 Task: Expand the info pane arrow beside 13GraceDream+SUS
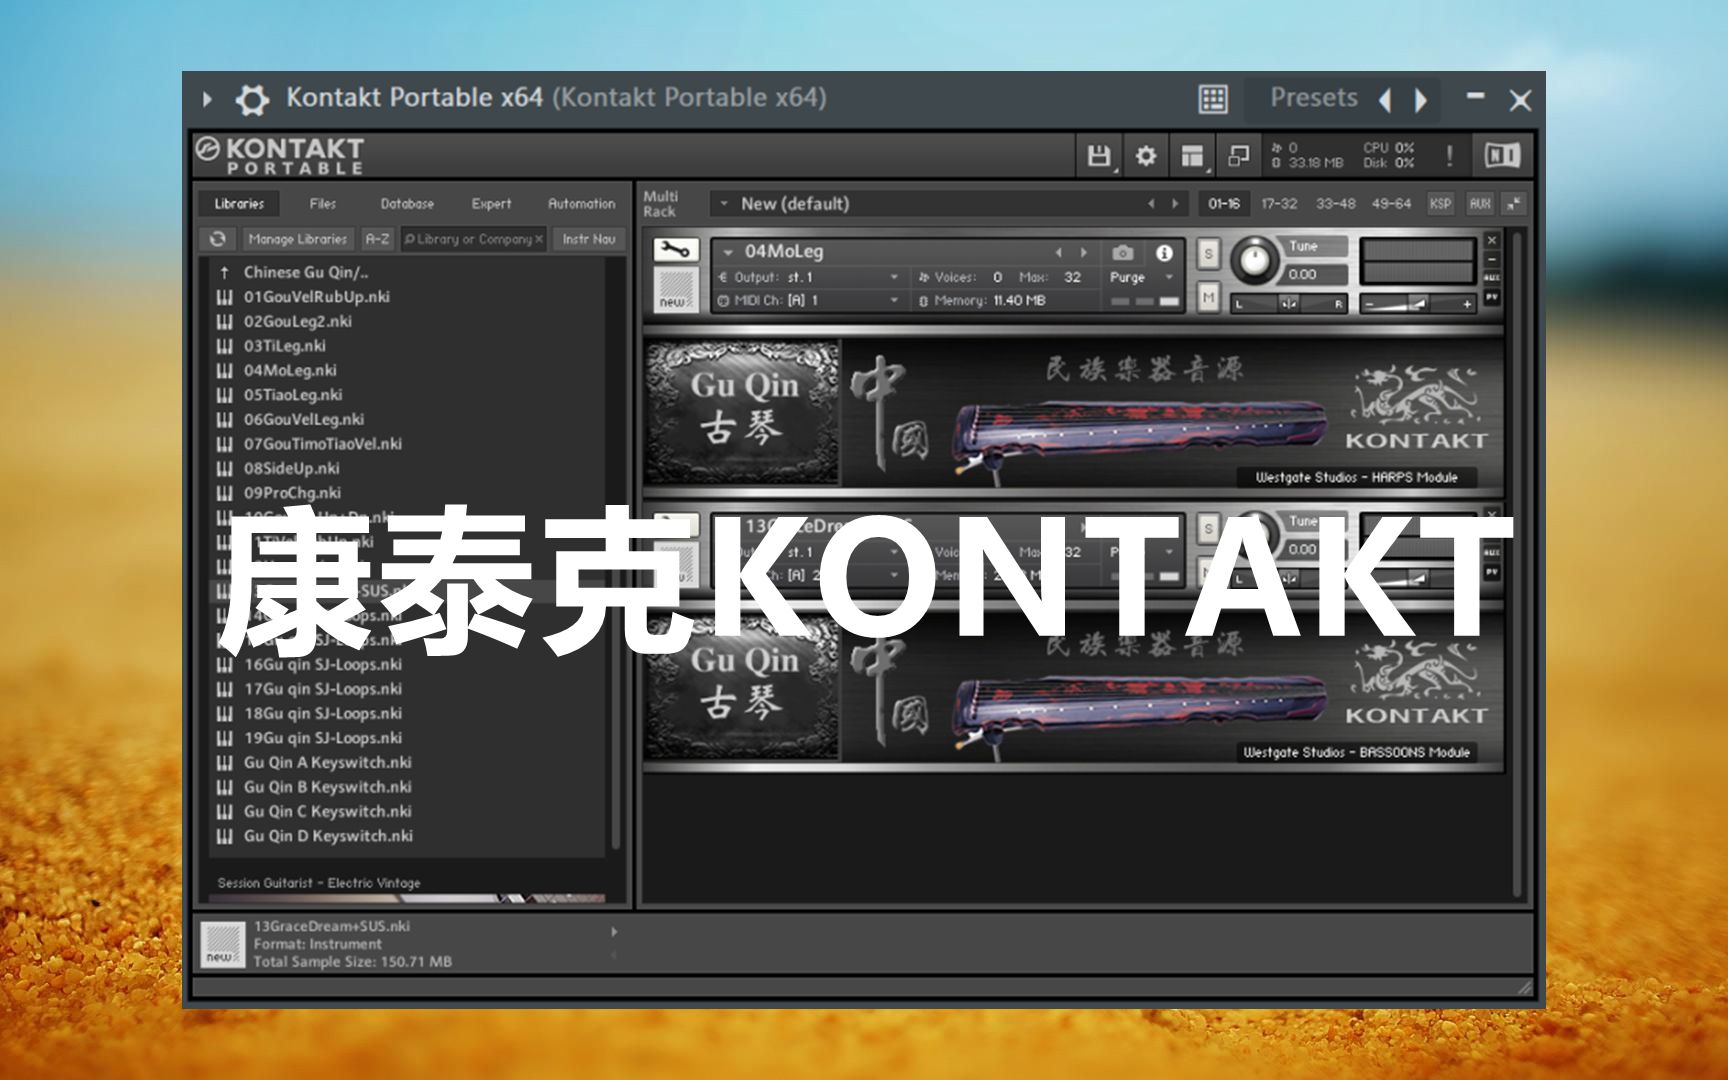[614, 932]
